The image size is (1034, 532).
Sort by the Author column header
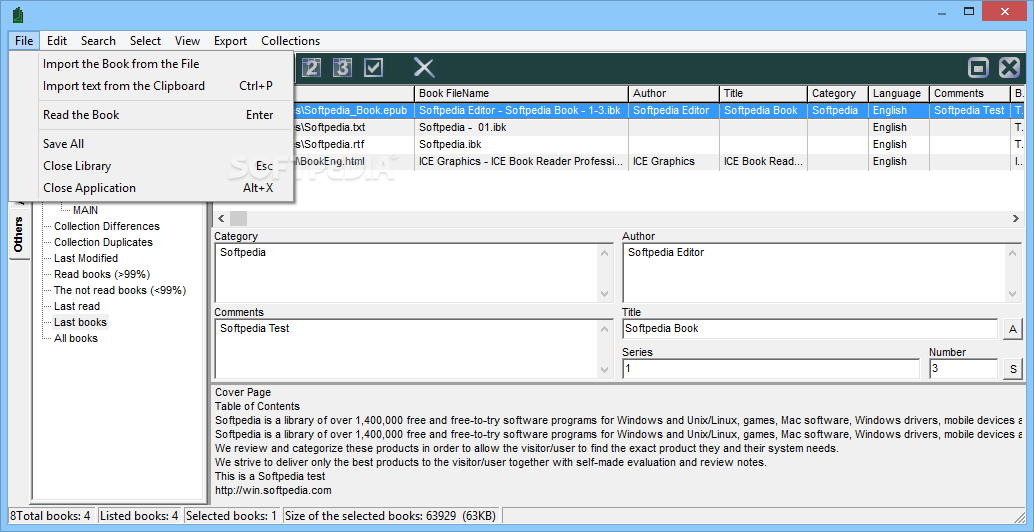[673, 94]
